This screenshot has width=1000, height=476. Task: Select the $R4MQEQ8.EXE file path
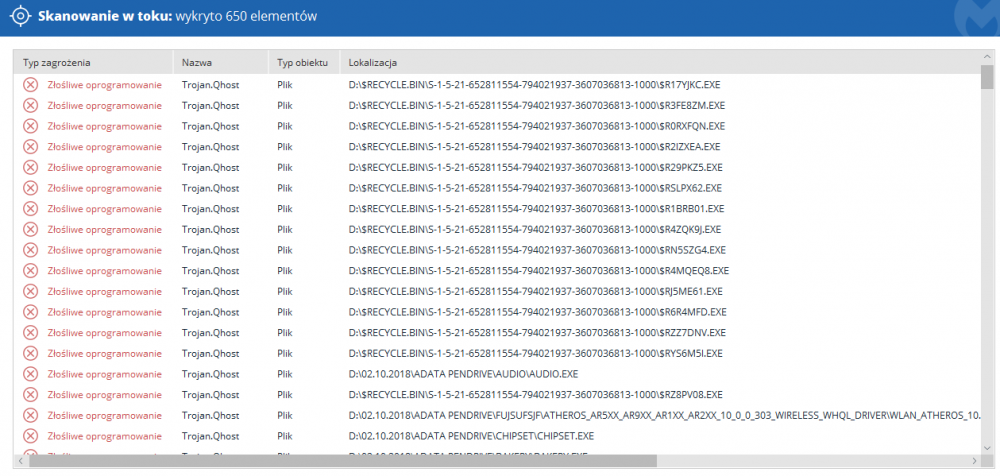point(538,270)
